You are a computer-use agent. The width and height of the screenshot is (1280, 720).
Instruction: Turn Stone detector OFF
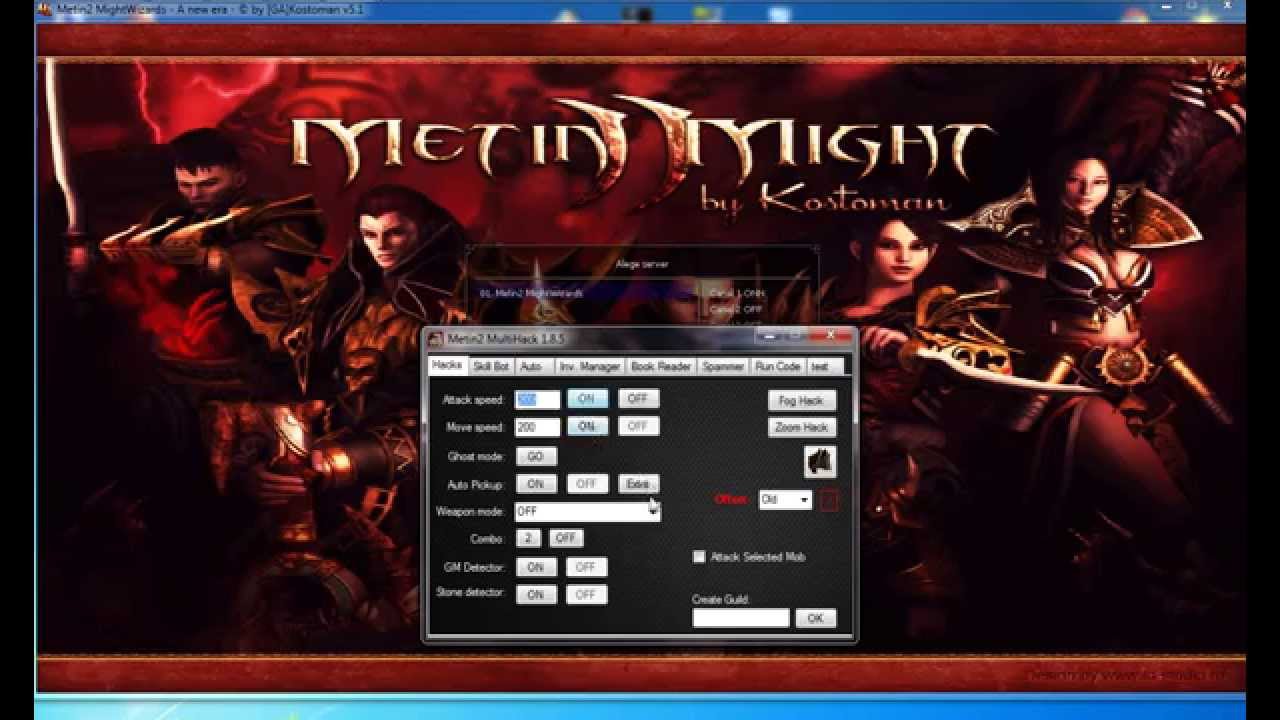point(586,594)
